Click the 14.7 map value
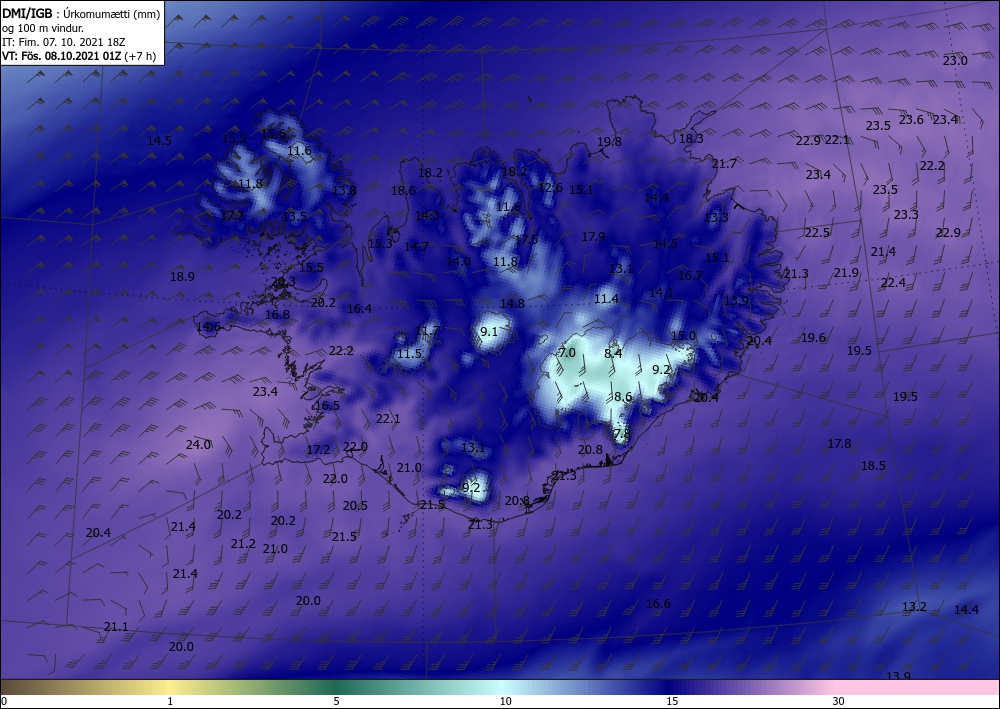The image size is (1000, 709). pos(416,246)
